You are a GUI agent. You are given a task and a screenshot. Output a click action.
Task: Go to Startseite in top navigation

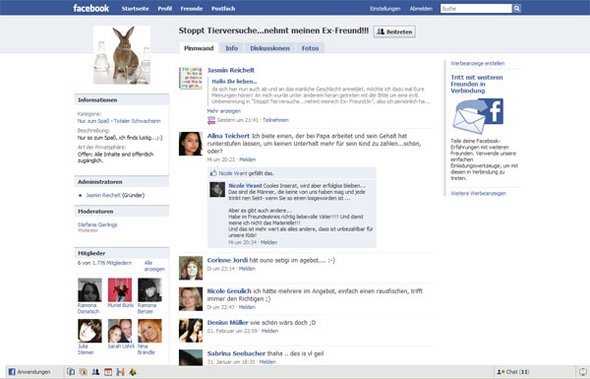pyautogui.click(x=135, y=8)
